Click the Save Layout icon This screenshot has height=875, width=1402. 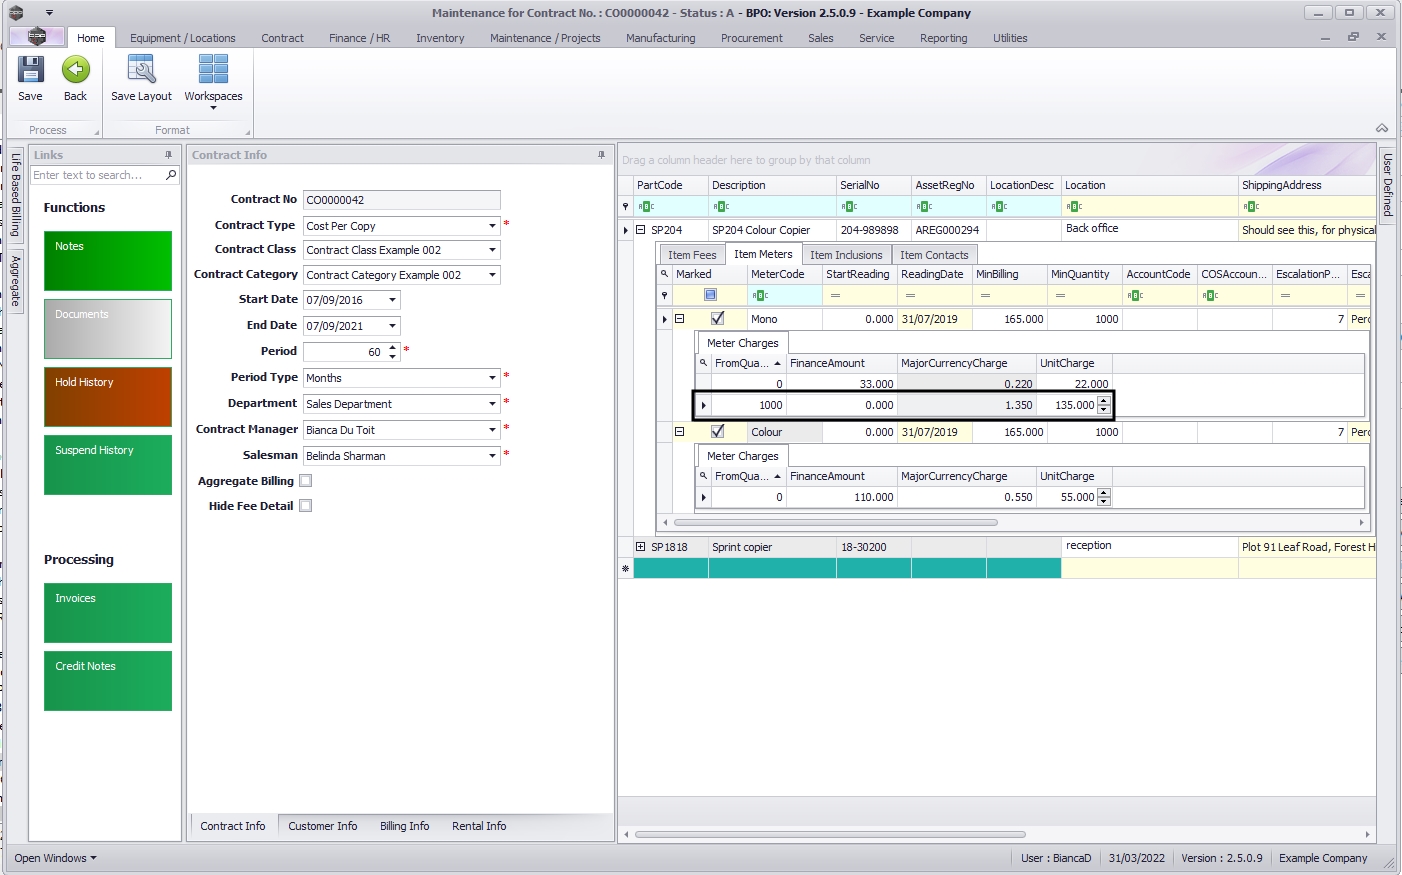point(141,71)
